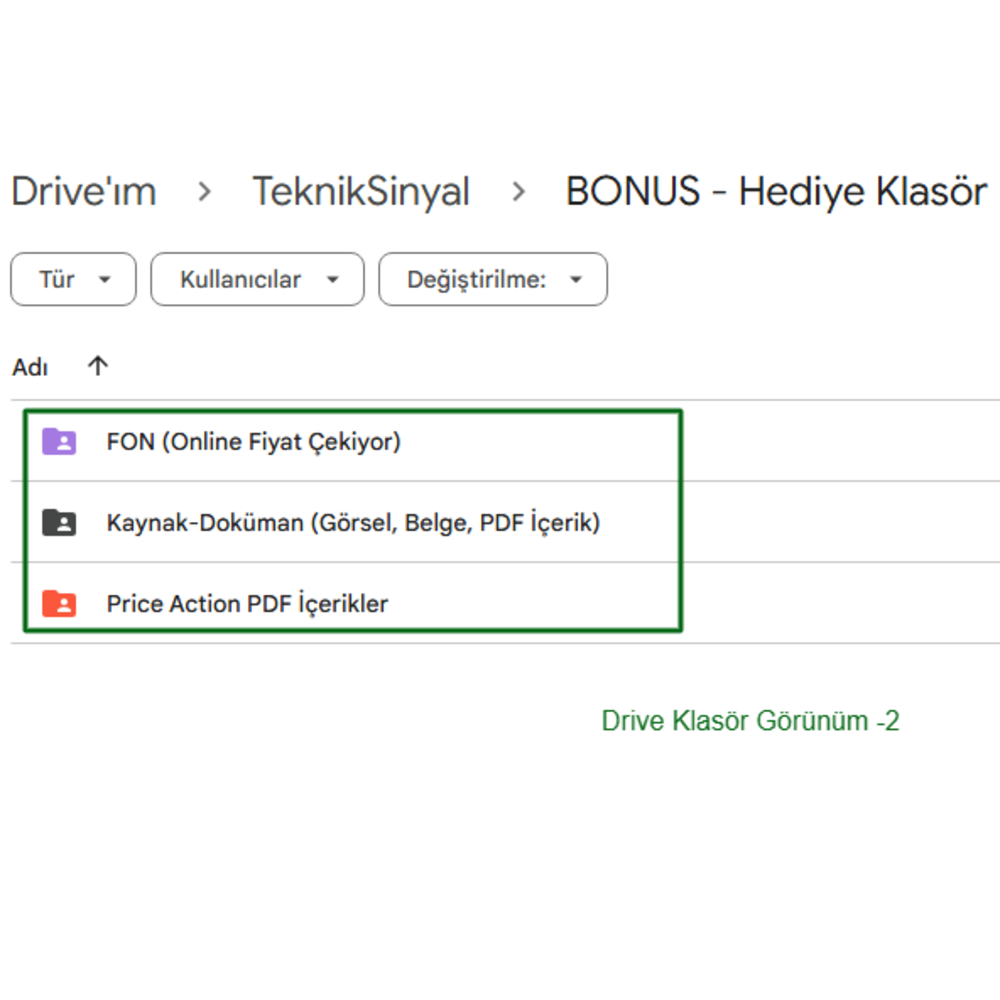Select "Price Action PDF İçerikler" folder name
The height and width of the screenshot is (1000, 1000).
(x=247, y=604)
